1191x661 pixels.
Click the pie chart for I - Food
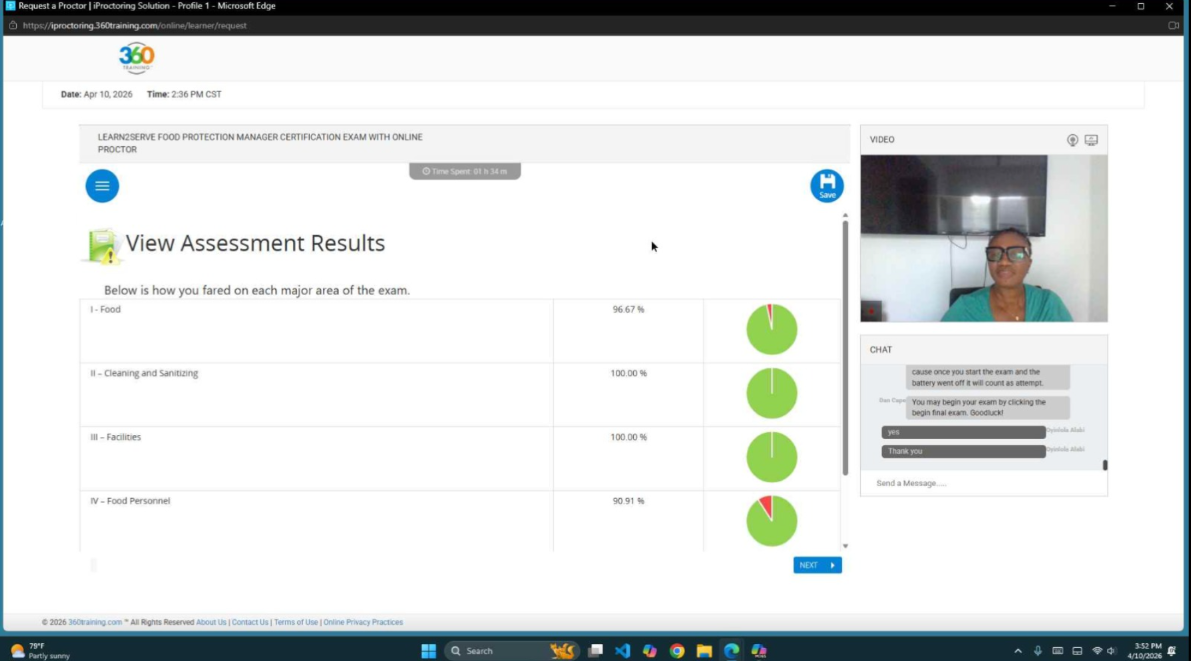772,329
